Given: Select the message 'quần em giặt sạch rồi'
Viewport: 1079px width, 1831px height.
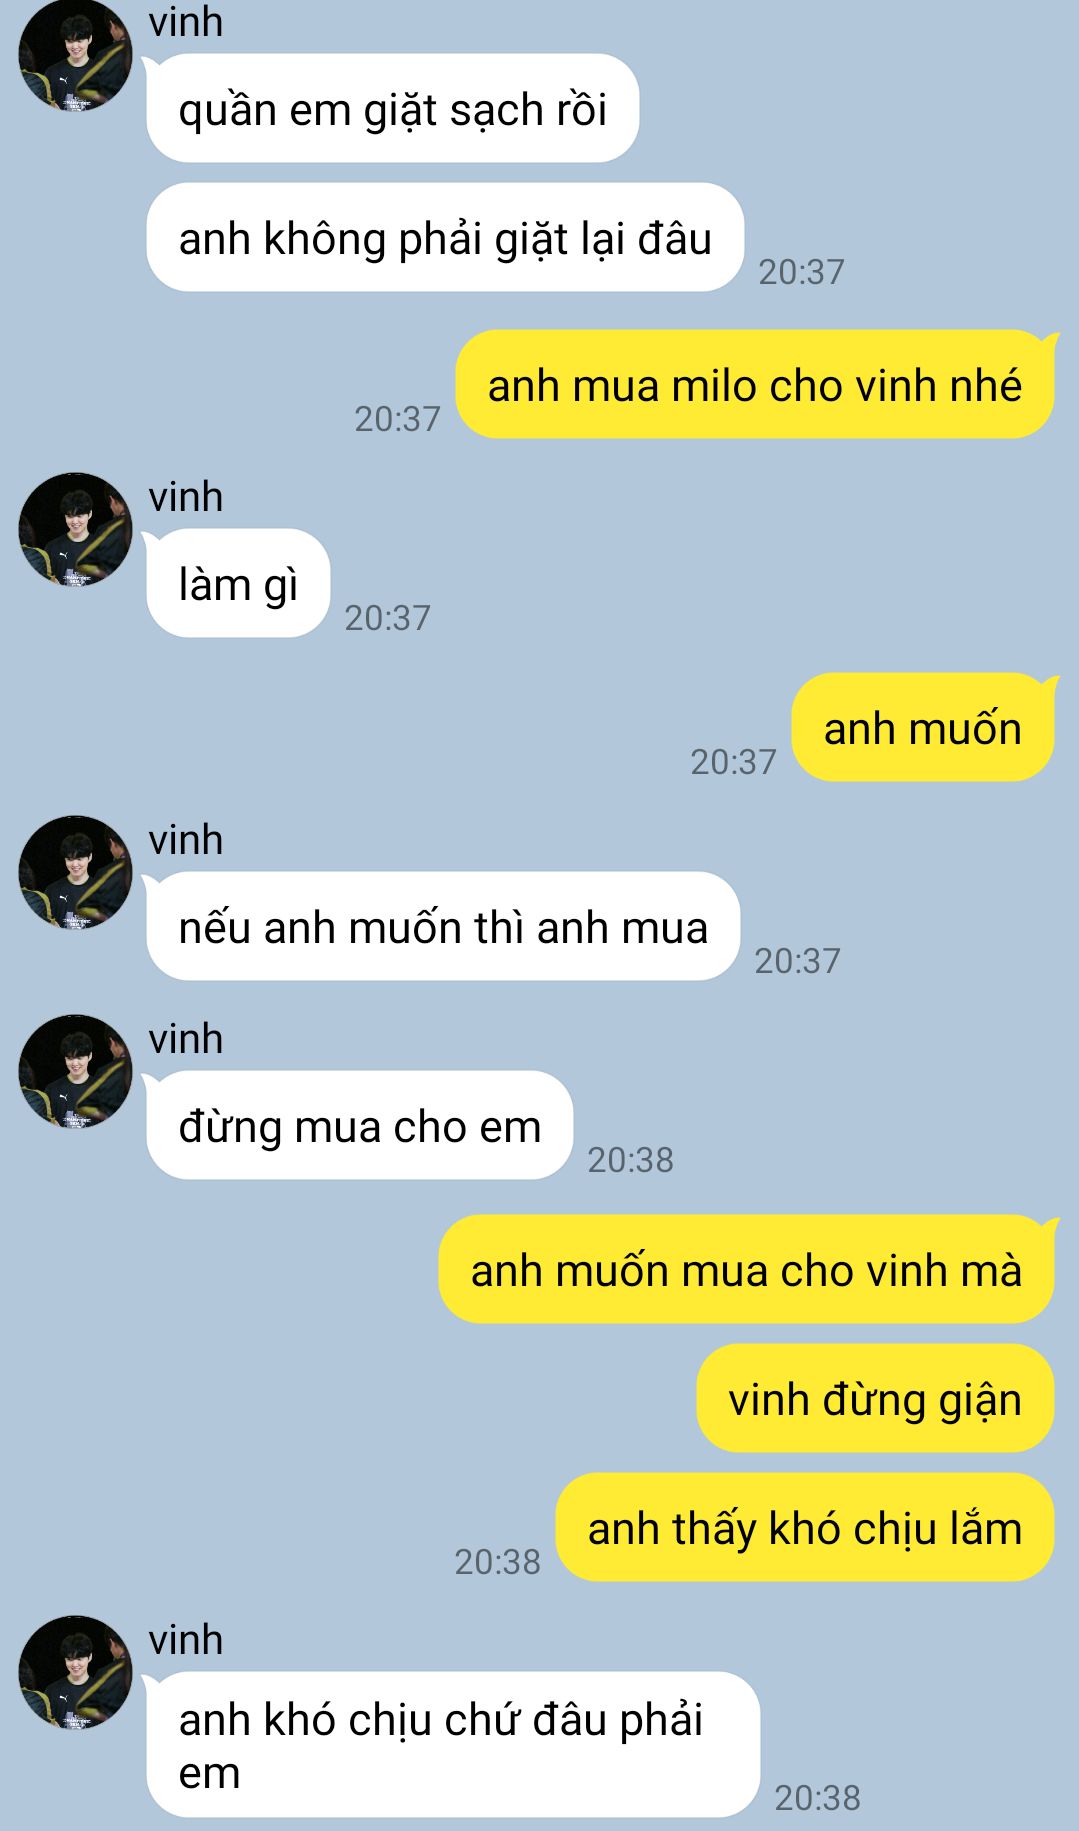Looking at the screenshot, I should (x=392, y=109).
